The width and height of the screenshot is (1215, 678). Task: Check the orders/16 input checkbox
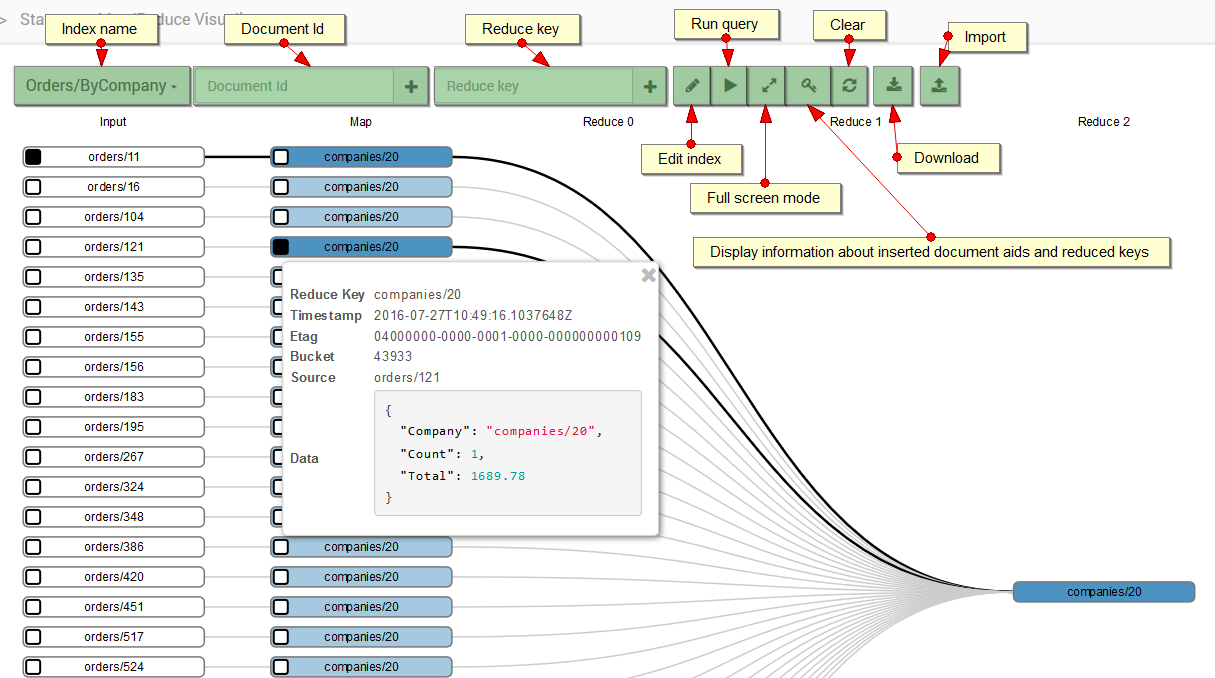33,187
